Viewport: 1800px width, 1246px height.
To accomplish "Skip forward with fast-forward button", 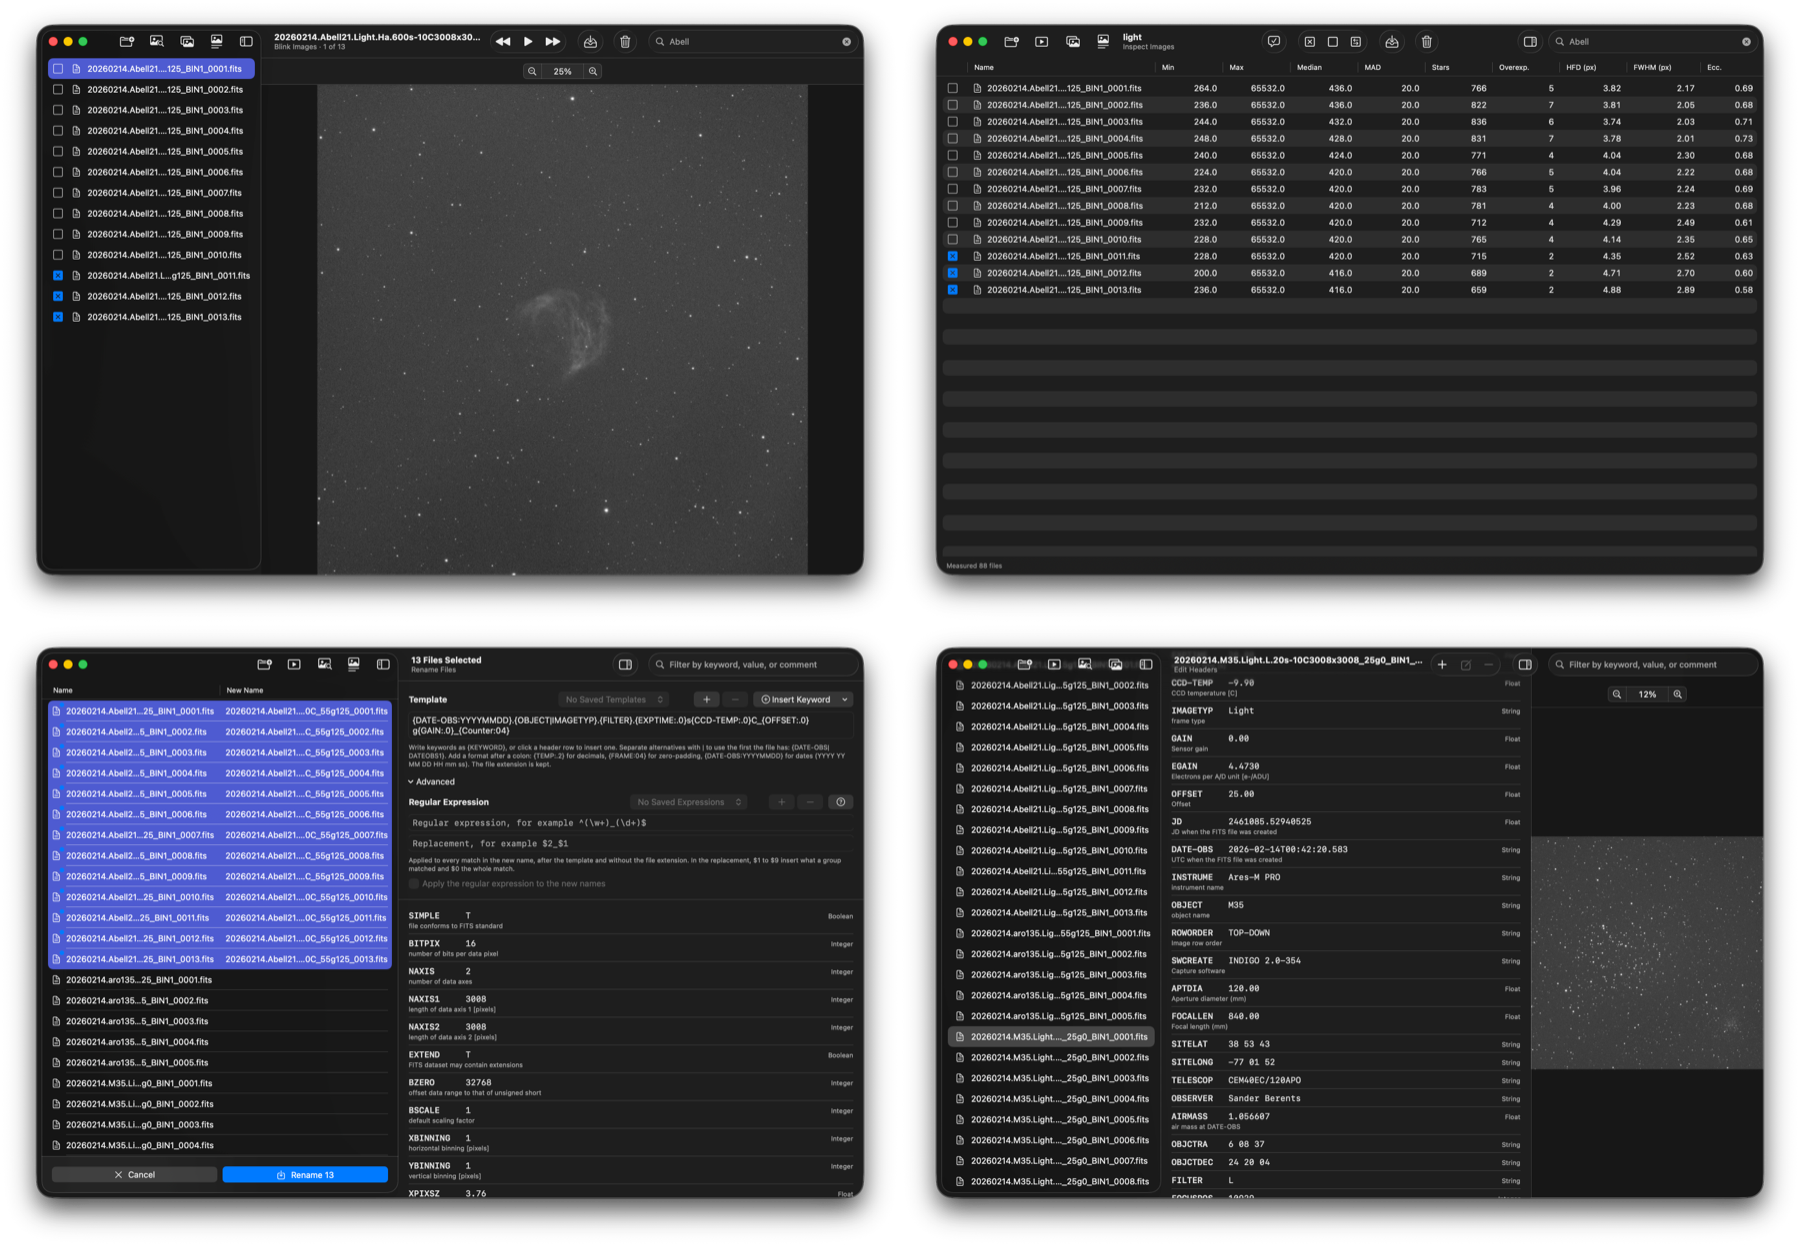I will (553, 42).
